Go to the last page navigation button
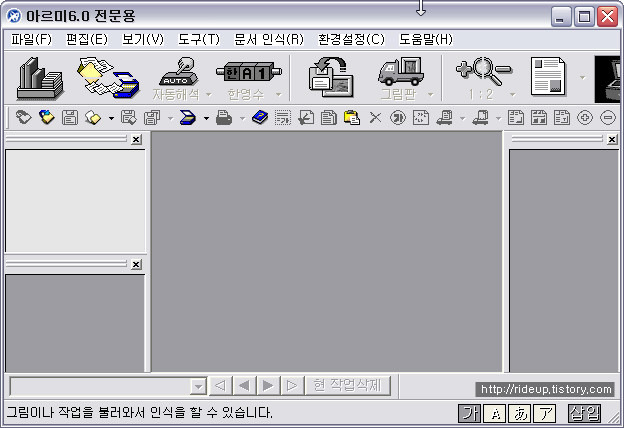Image resolution: width=624 pixels, height=428 pixels. (292, 385)
